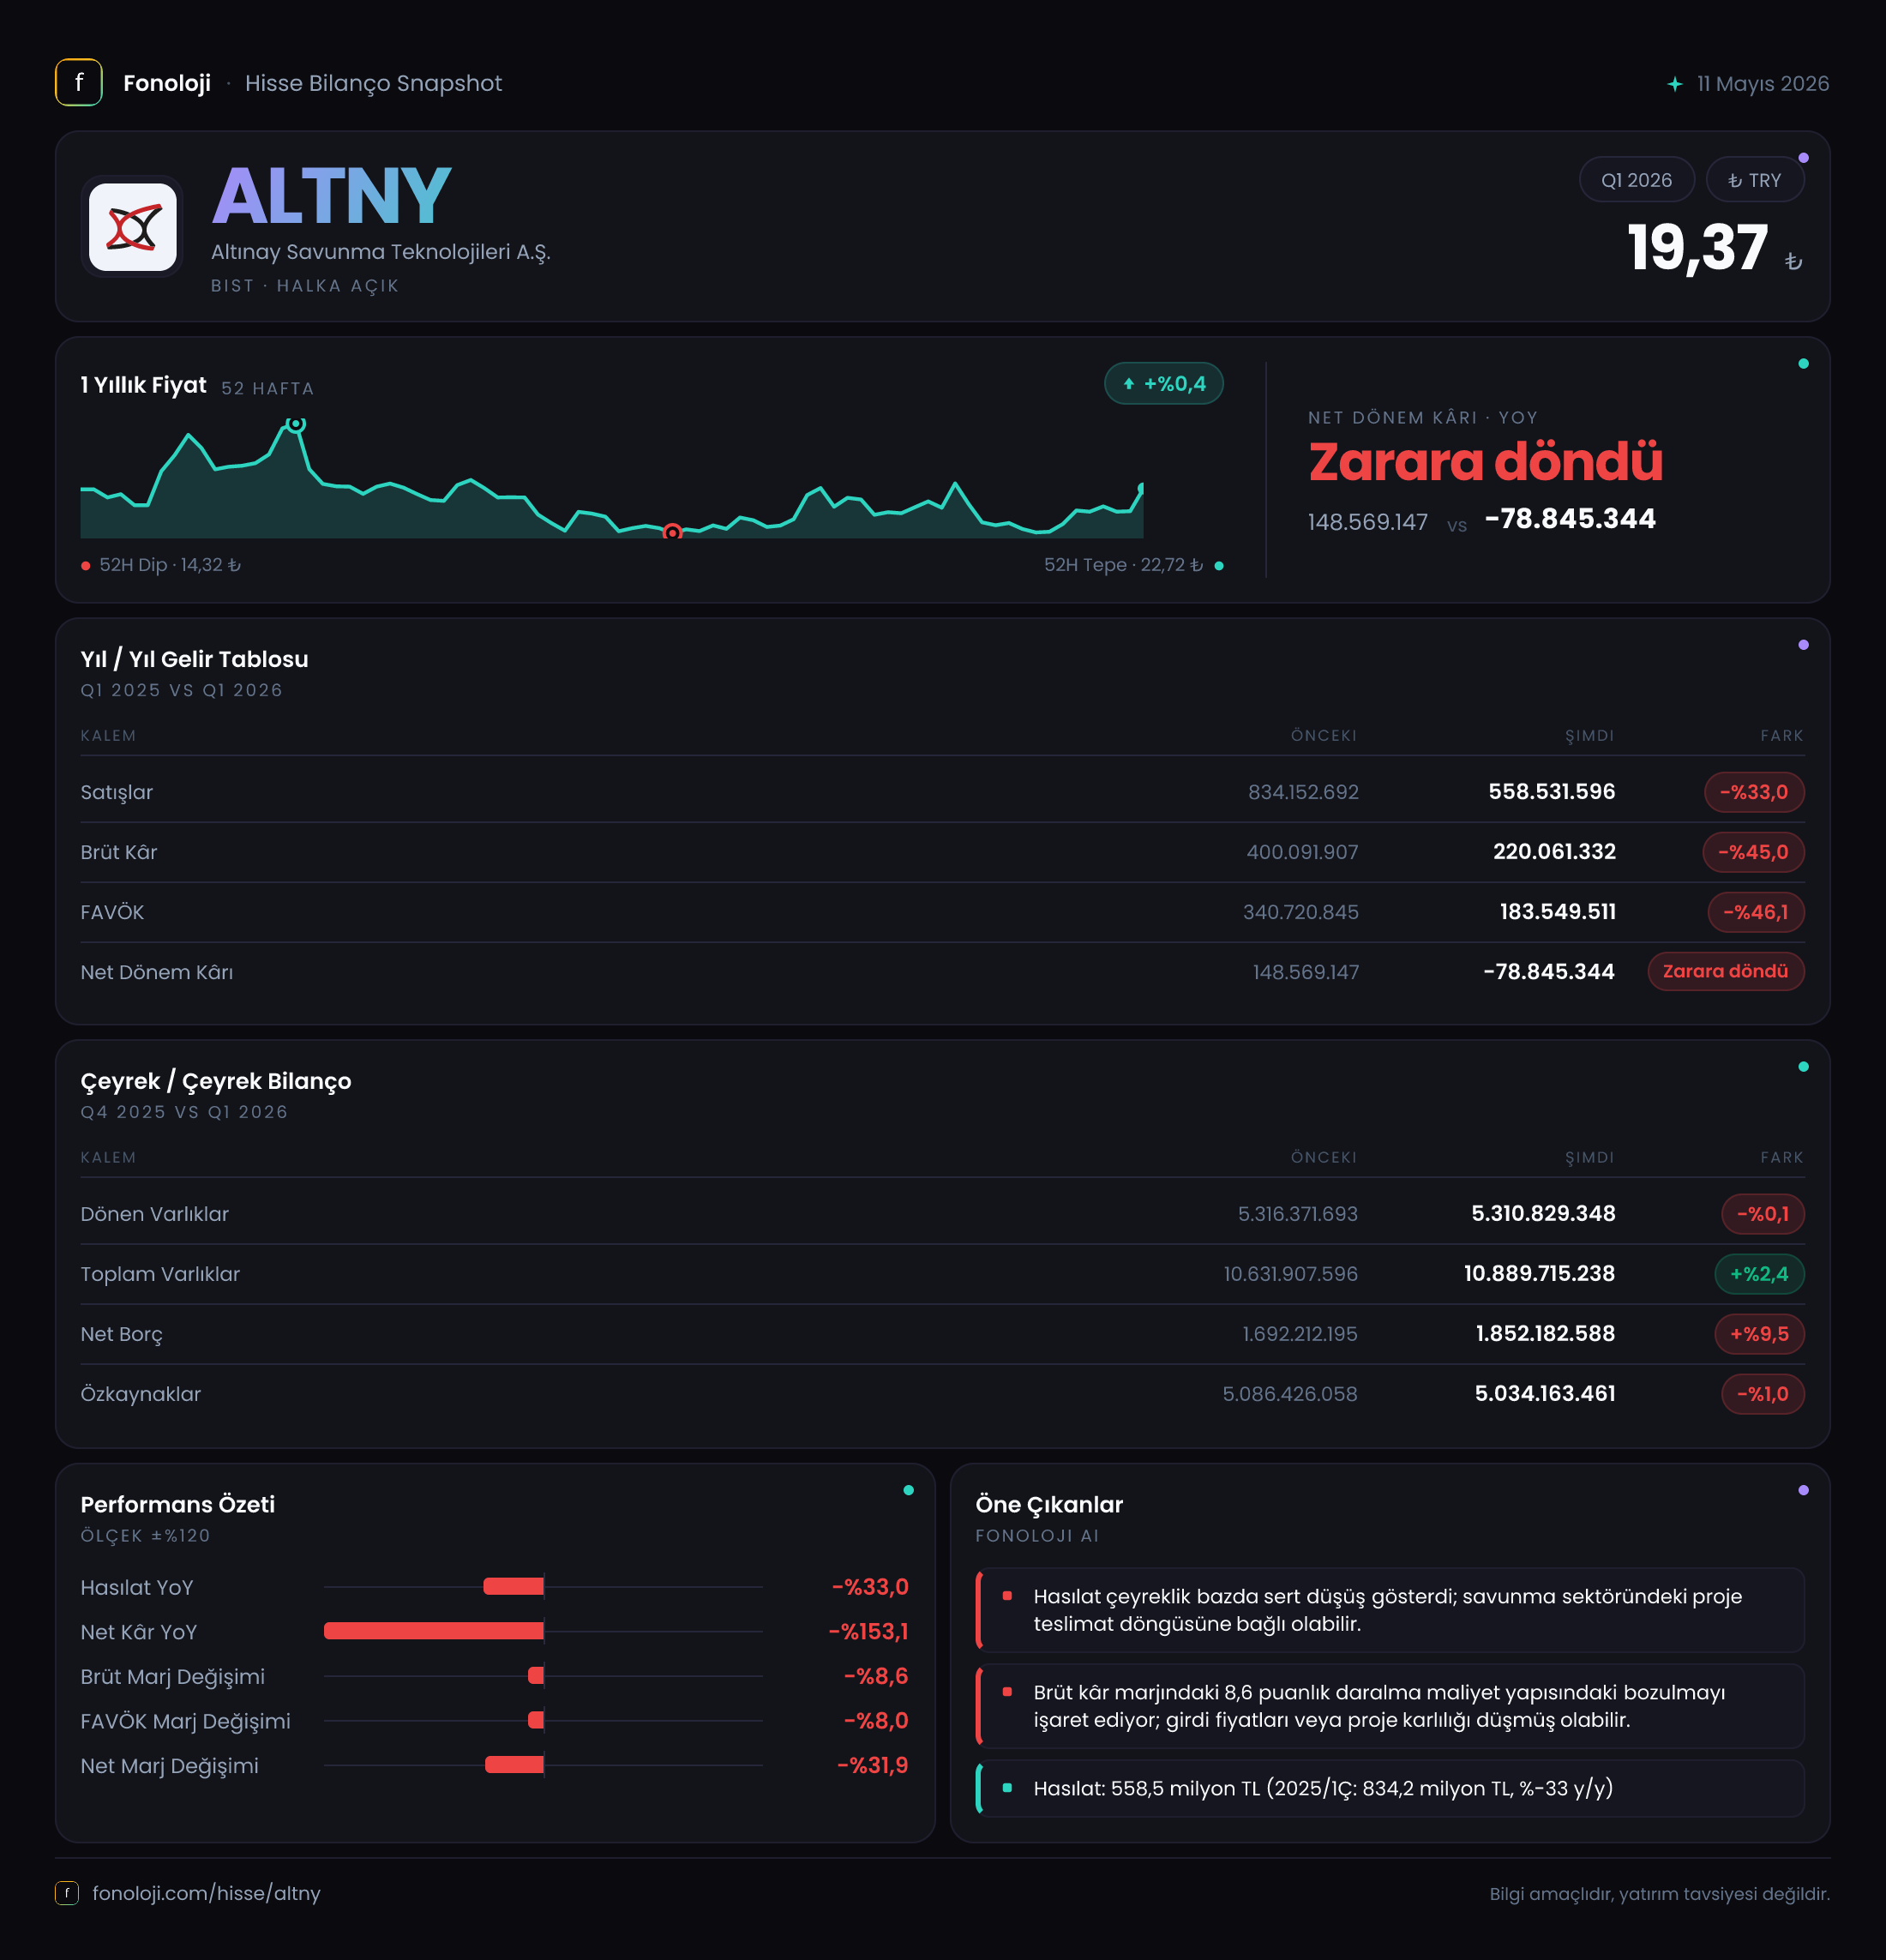This screenshot has height=1960, width=1886.
Task: Click the Brüt Marj Değişimi performance bar
Action: (536, 1676)
